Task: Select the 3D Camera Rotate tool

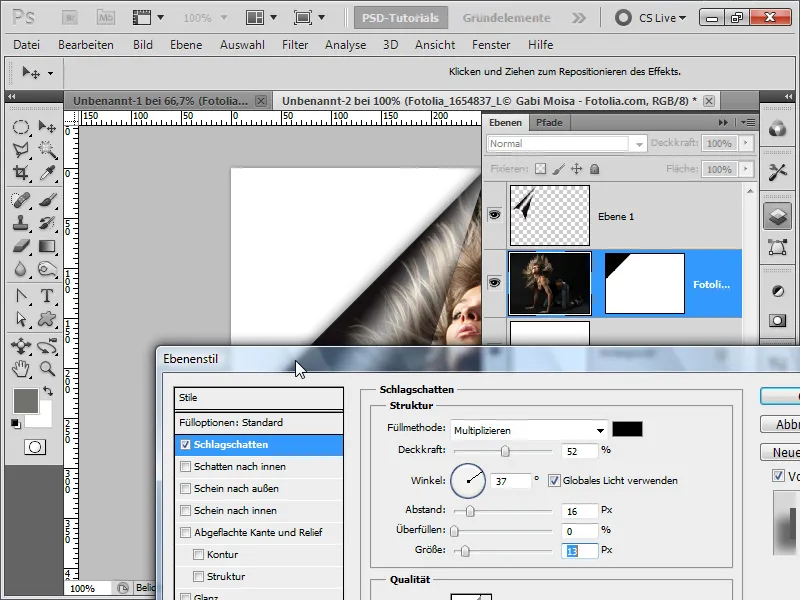Action: click(x=47, y=346)
